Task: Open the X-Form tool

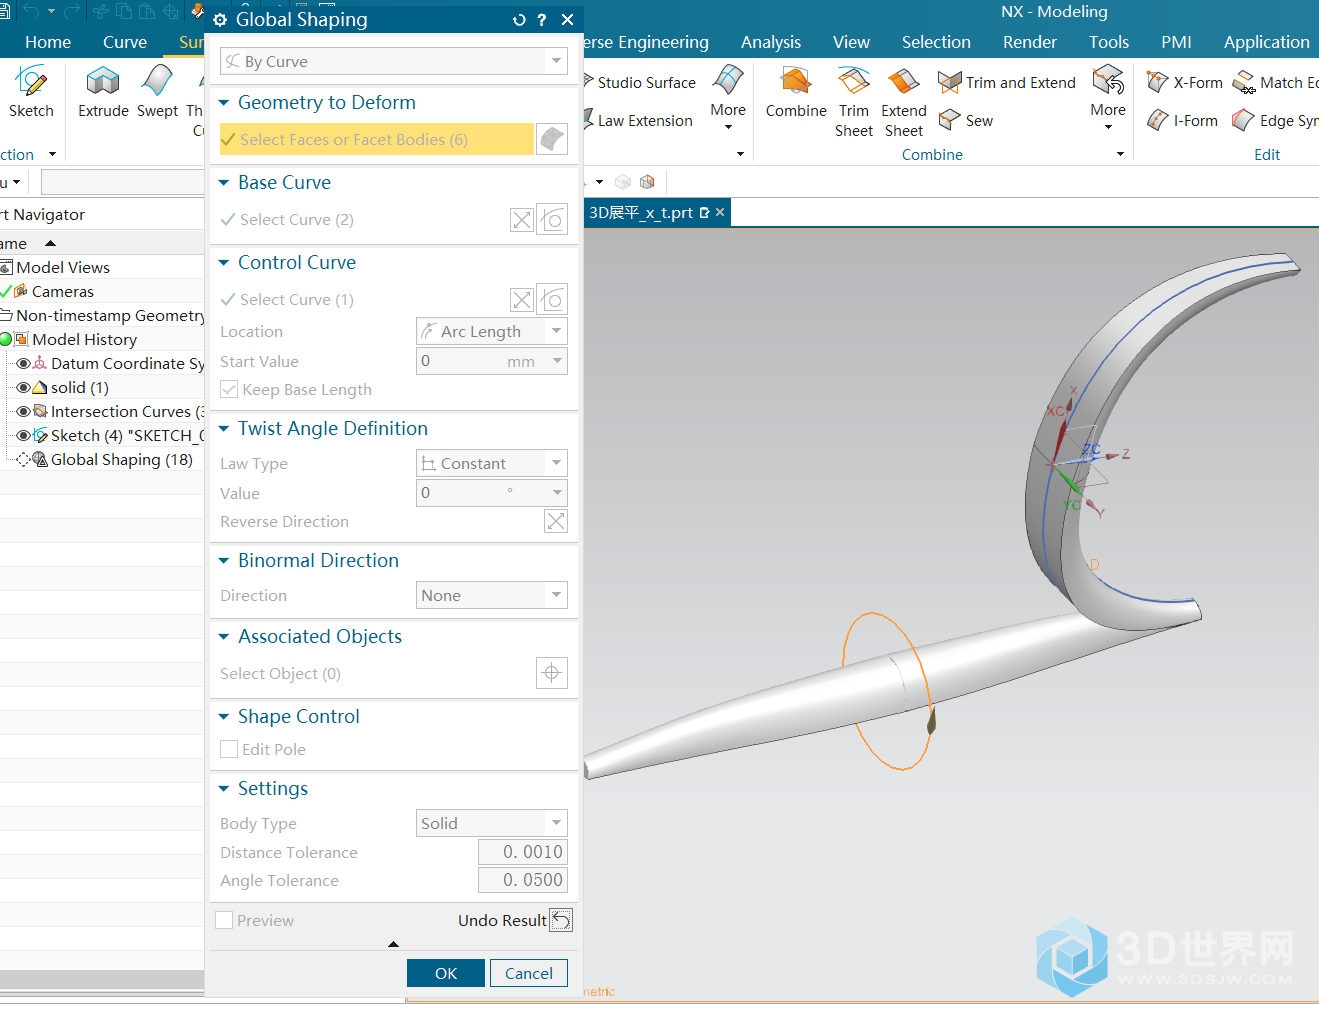Action: pos(1185,82)
